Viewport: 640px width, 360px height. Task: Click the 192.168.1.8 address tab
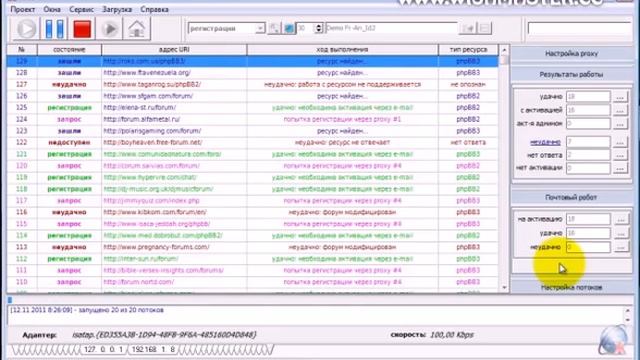point(153,350)
